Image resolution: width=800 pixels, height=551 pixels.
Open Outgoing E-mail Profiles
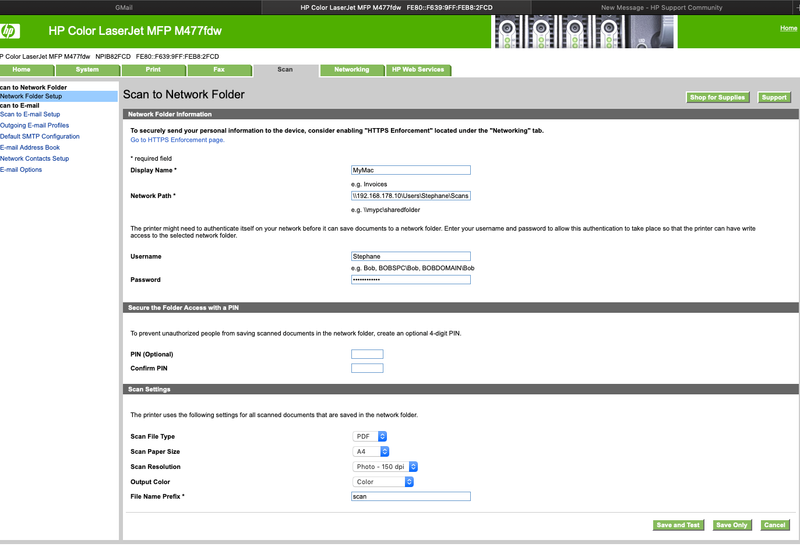[x=35, y=126]
